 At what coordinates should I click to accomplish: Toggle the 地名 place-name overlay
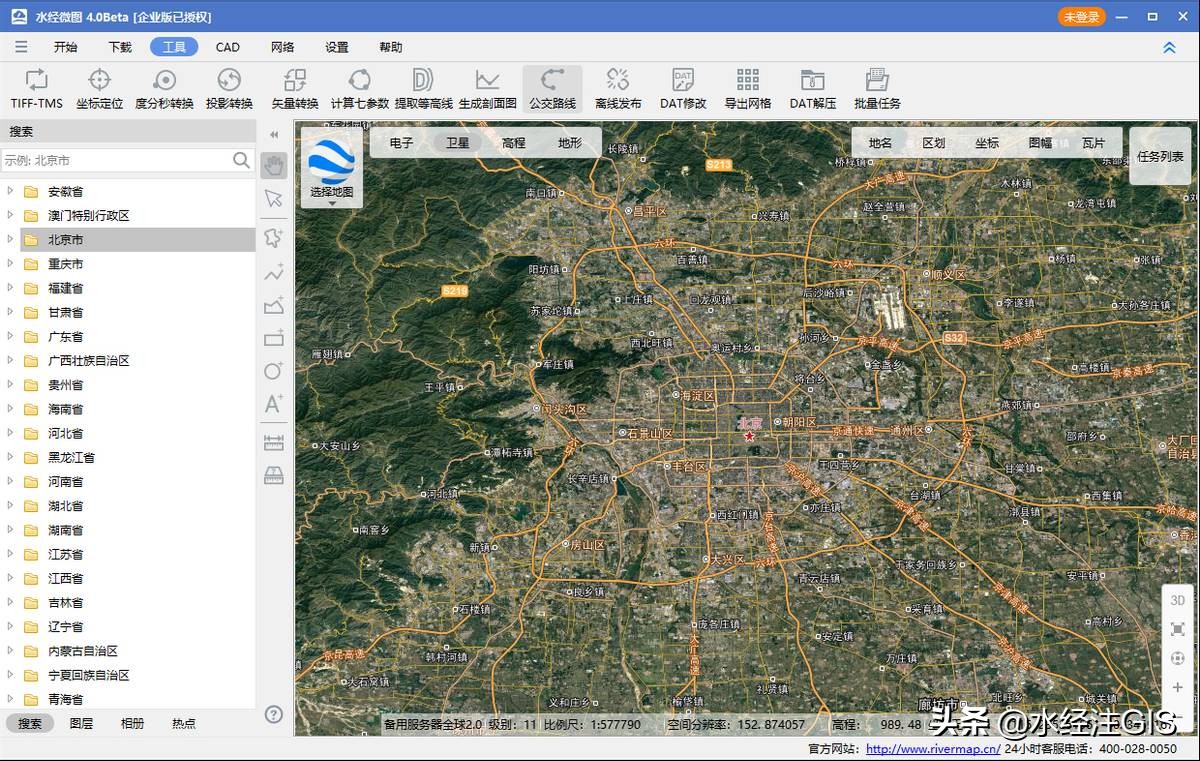[x=879, y=142]
